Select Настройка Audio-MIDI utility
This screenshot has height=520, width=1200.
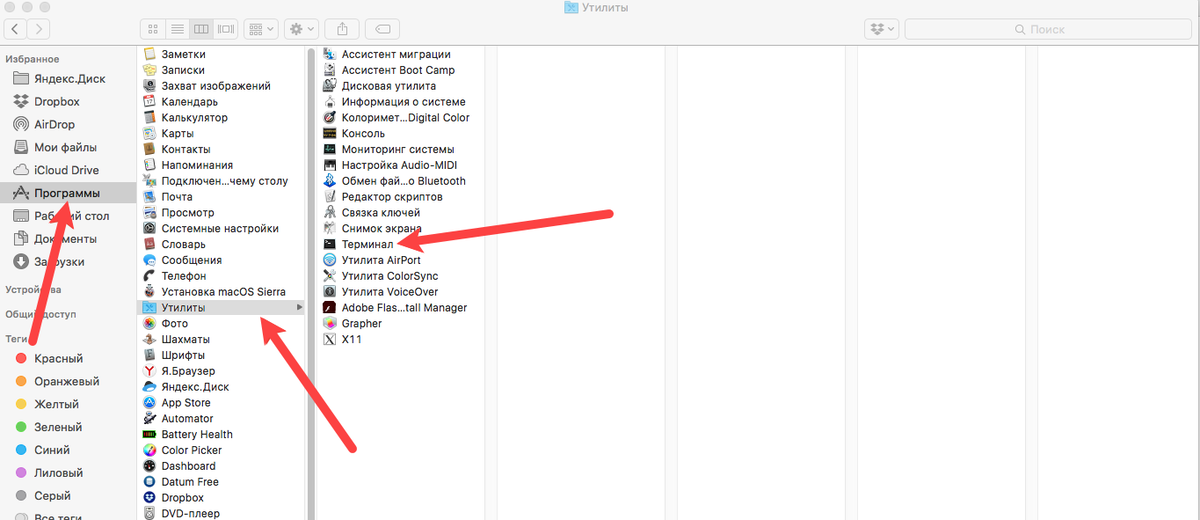click(401, 165)
